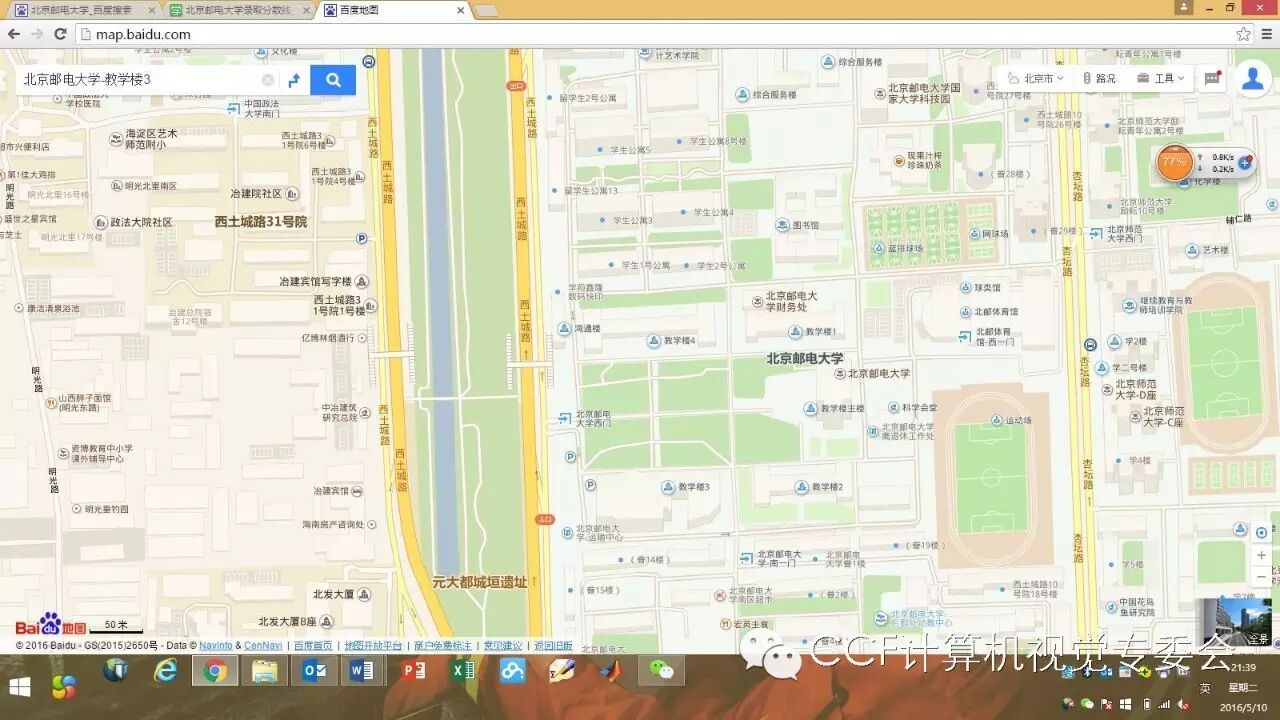Open route directions arrow icon
This screenshot has height=720, width=1280.
pyautogui.click(x=294, y=80)
